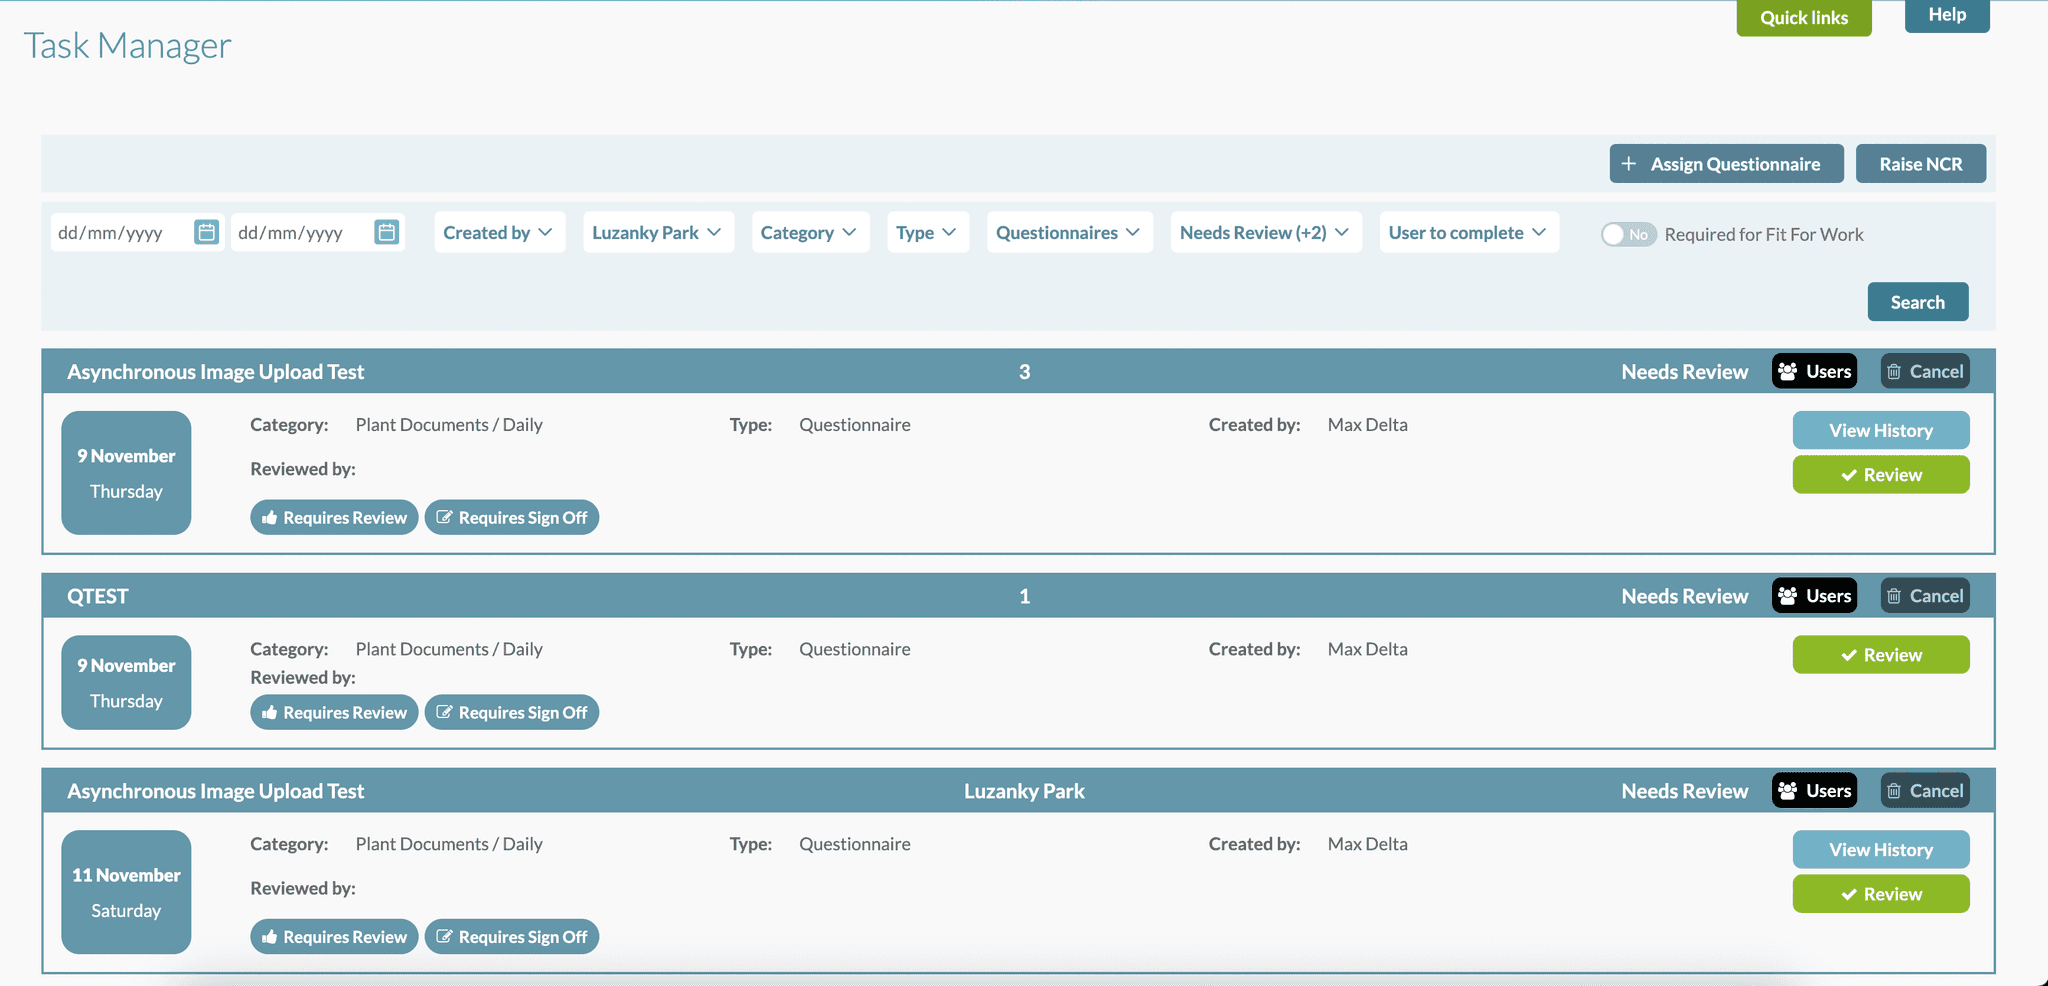
Task: Open the Help menu
Action: (1946, 14)
